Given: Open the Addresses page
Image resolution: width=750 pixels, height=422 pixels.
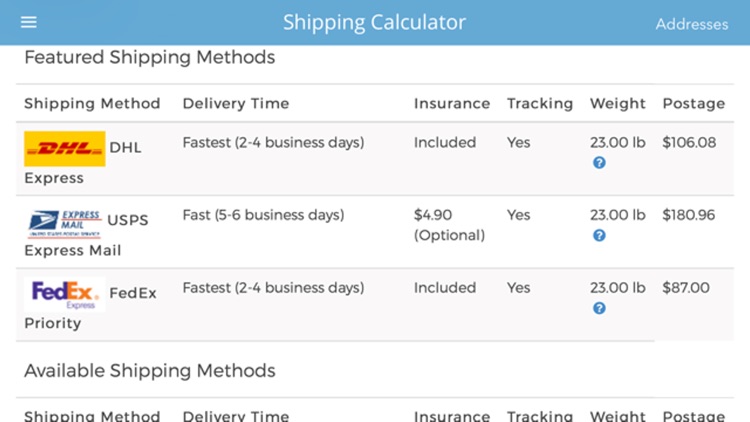Looking at the screenshot, I should [692, 24].
